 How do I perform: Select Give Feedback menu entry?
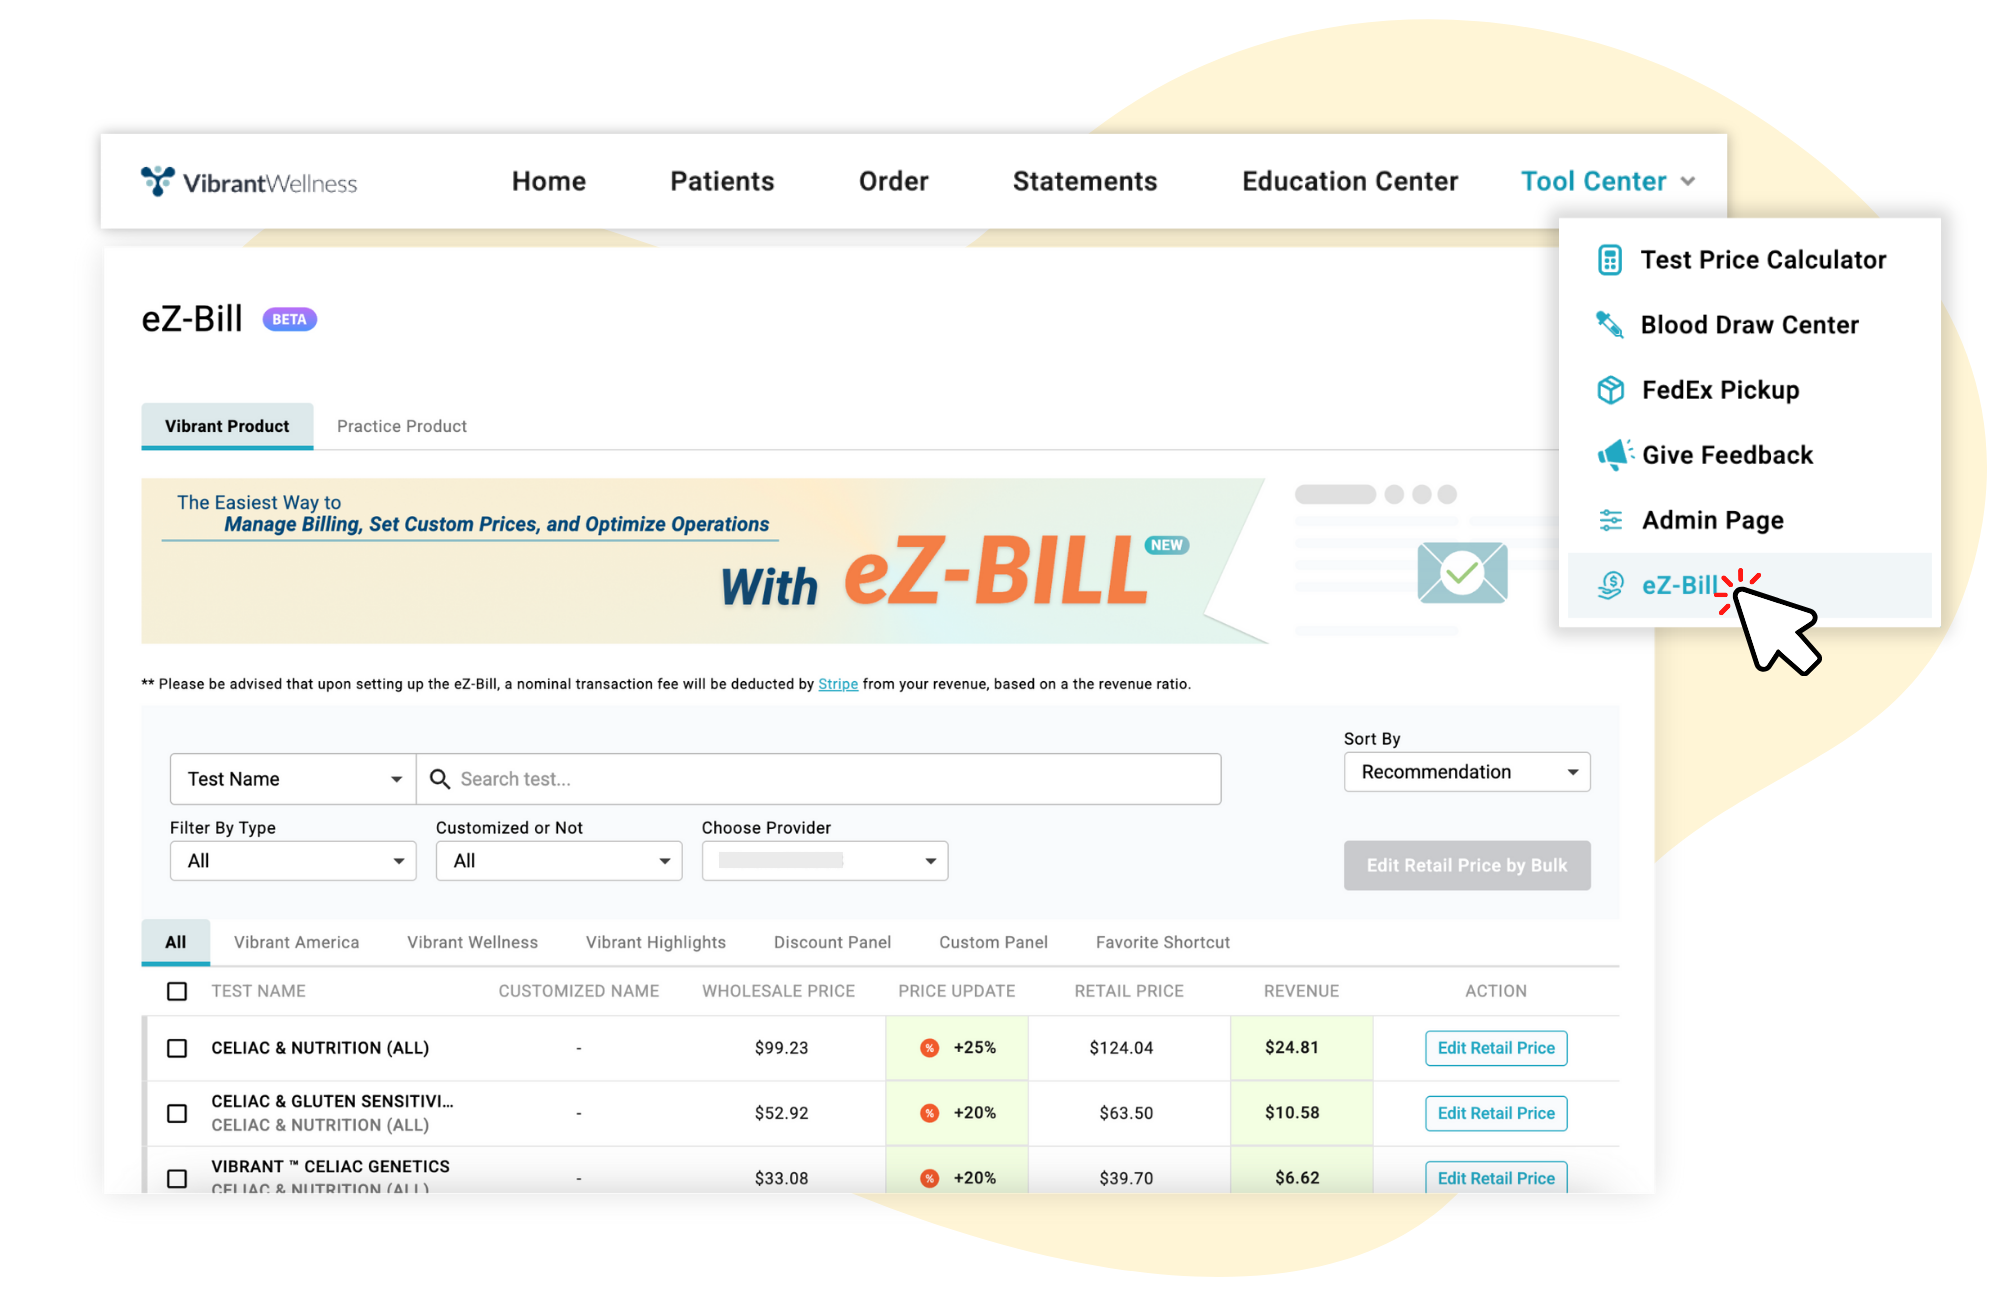(1750, 455)
